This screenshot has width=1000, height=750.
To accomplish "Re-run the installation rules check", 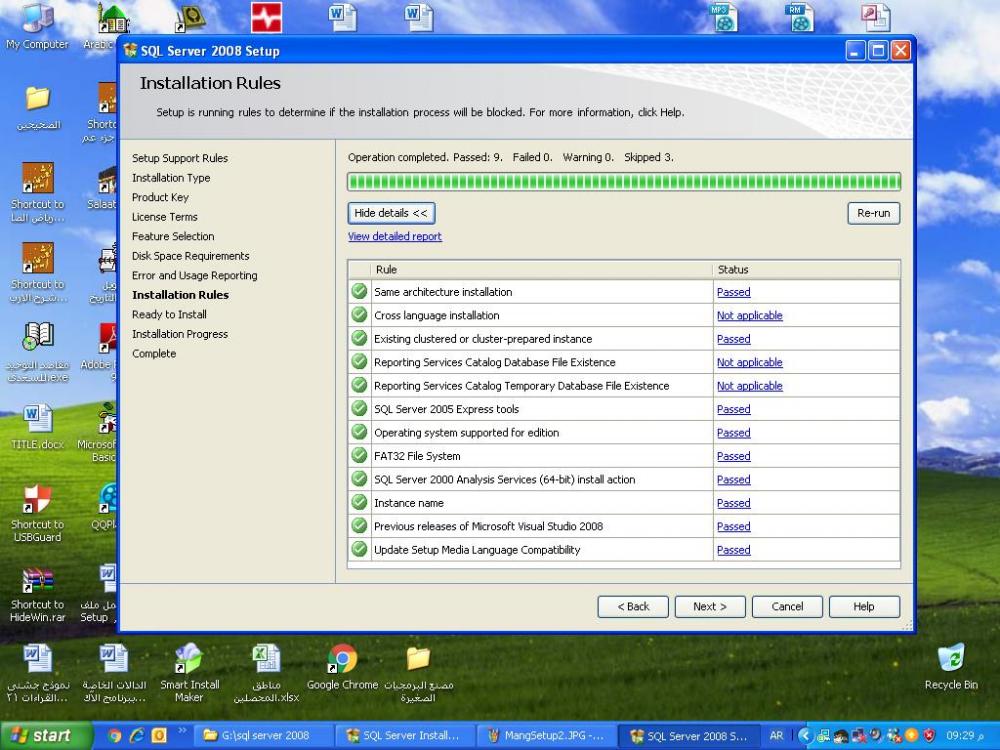I will pos(874,213).
